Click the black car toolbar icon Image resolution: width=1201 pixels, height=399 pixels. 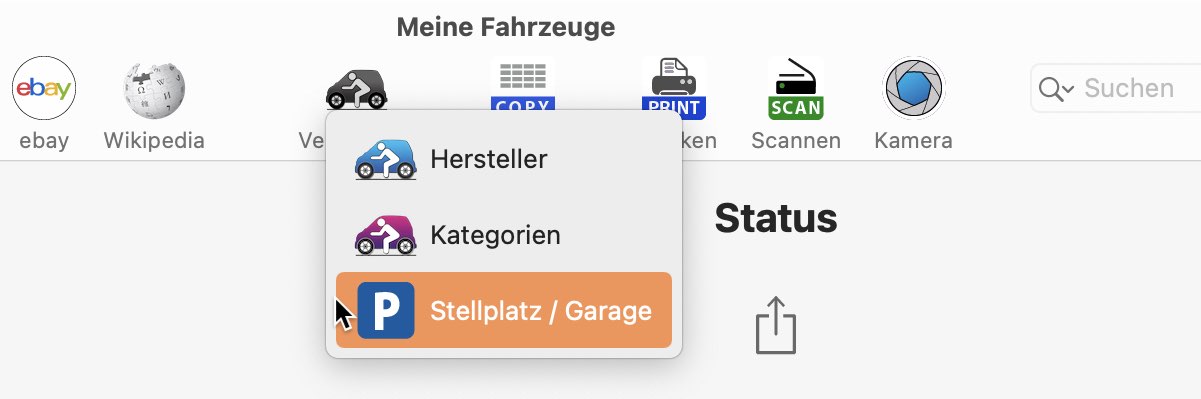pos(356,88)
